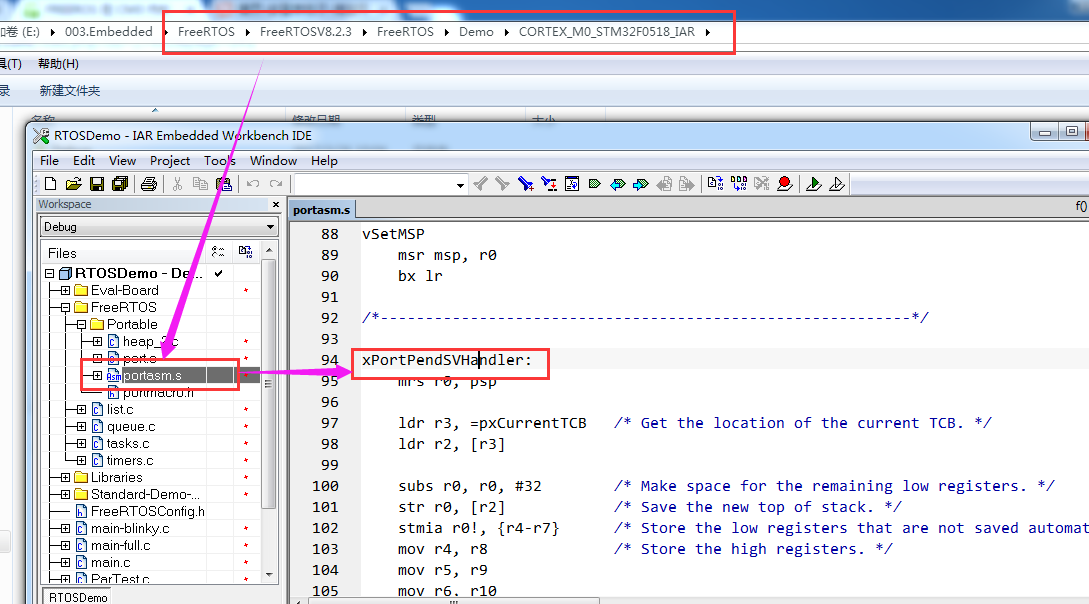The height and width of the screenshot is (604, 1089).
Task: Jump to the next bookmark
Action: [x=640, y=184]
